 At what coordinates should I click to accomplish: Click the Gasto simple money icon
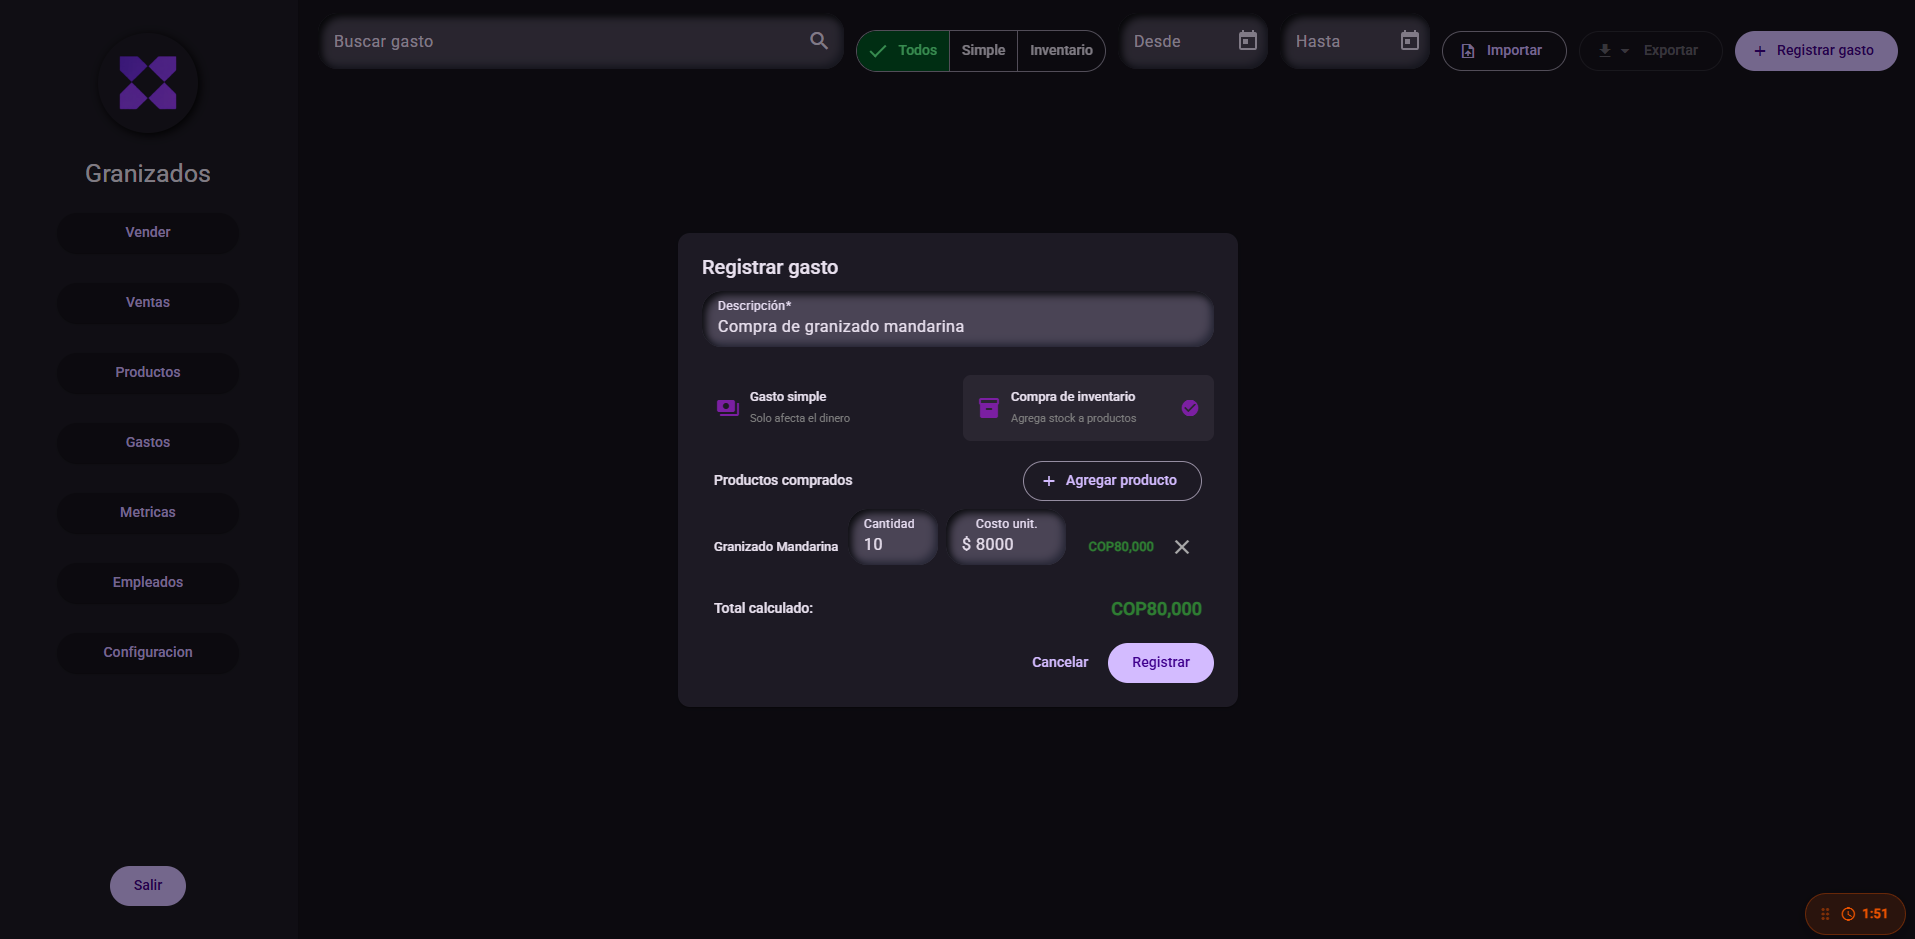(728, 408)
